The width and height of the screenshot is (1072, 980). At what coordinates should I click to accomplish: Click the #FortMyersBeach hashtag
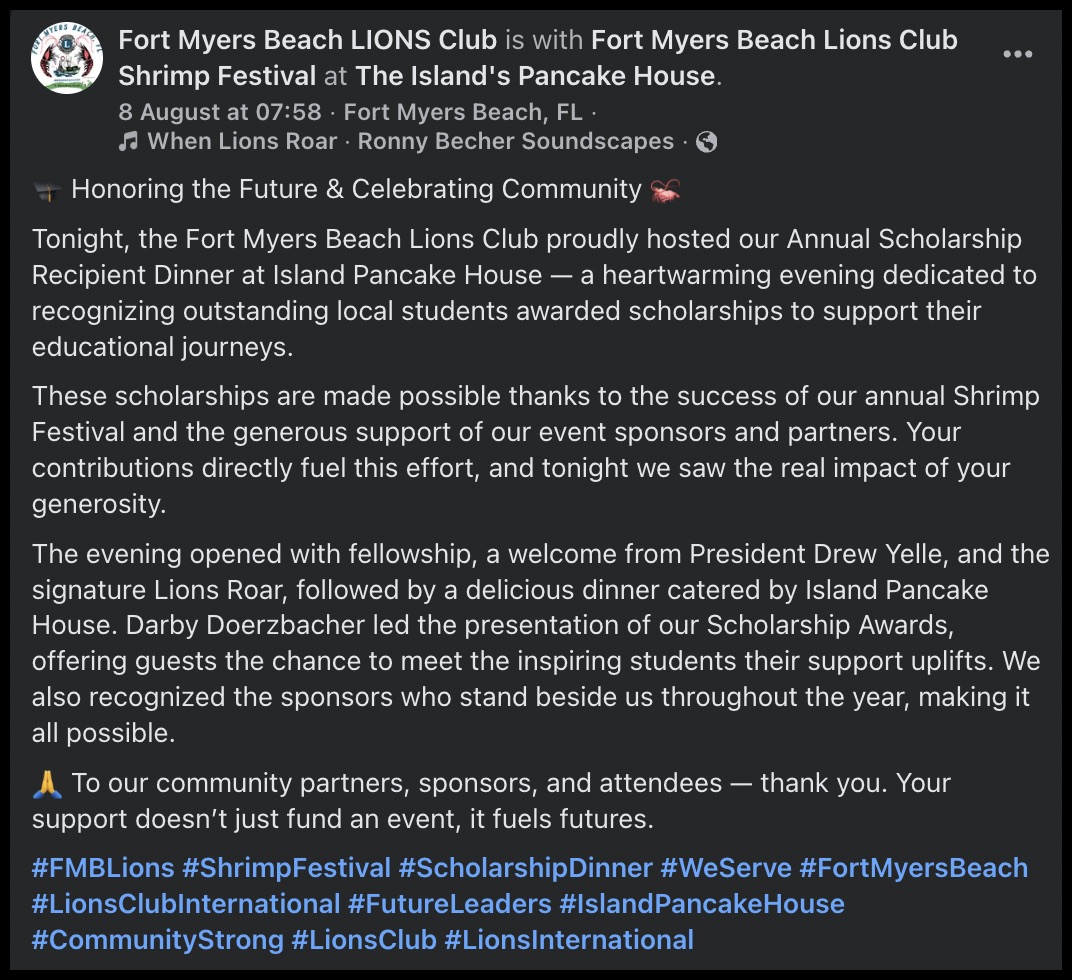coord(914,867)
